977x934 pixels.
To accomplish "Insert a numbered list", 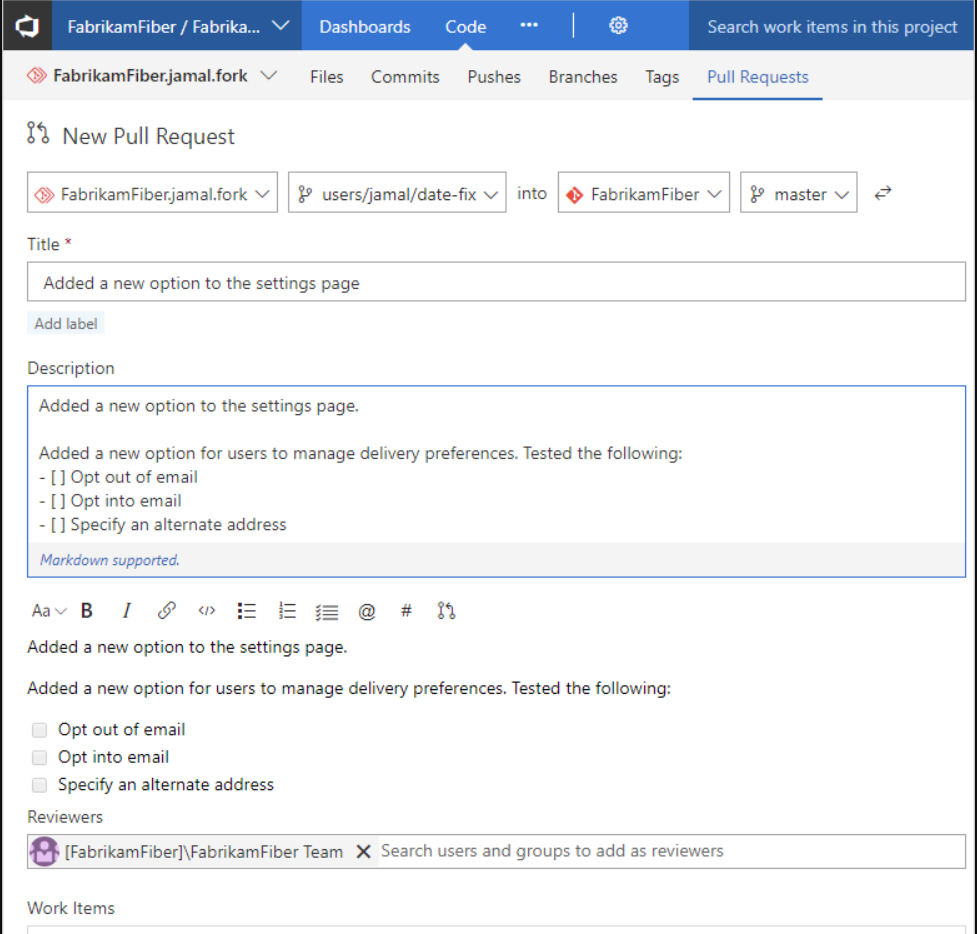I will click(286, 611).
